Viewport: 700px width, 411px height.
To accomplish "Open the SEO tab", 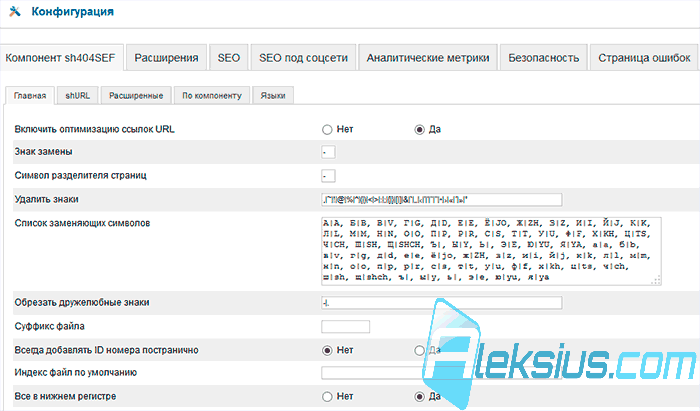I will tap(229, 58).
